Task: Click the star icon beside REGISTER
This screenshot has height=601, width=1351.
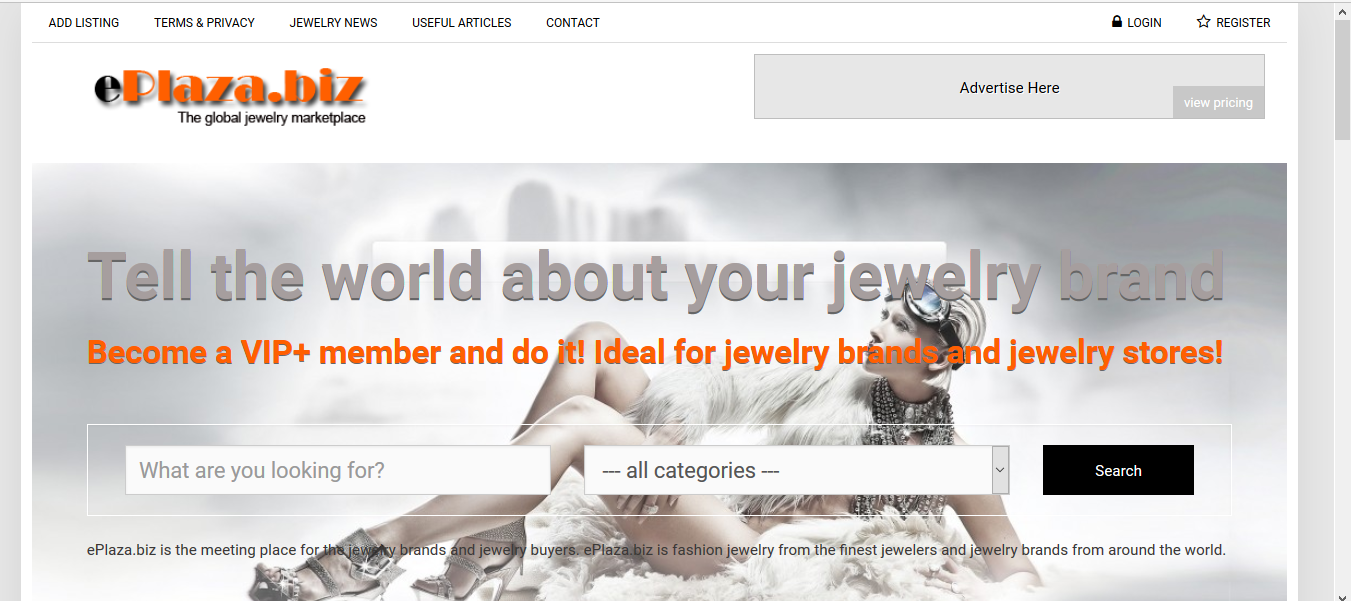Action: 1204,21
